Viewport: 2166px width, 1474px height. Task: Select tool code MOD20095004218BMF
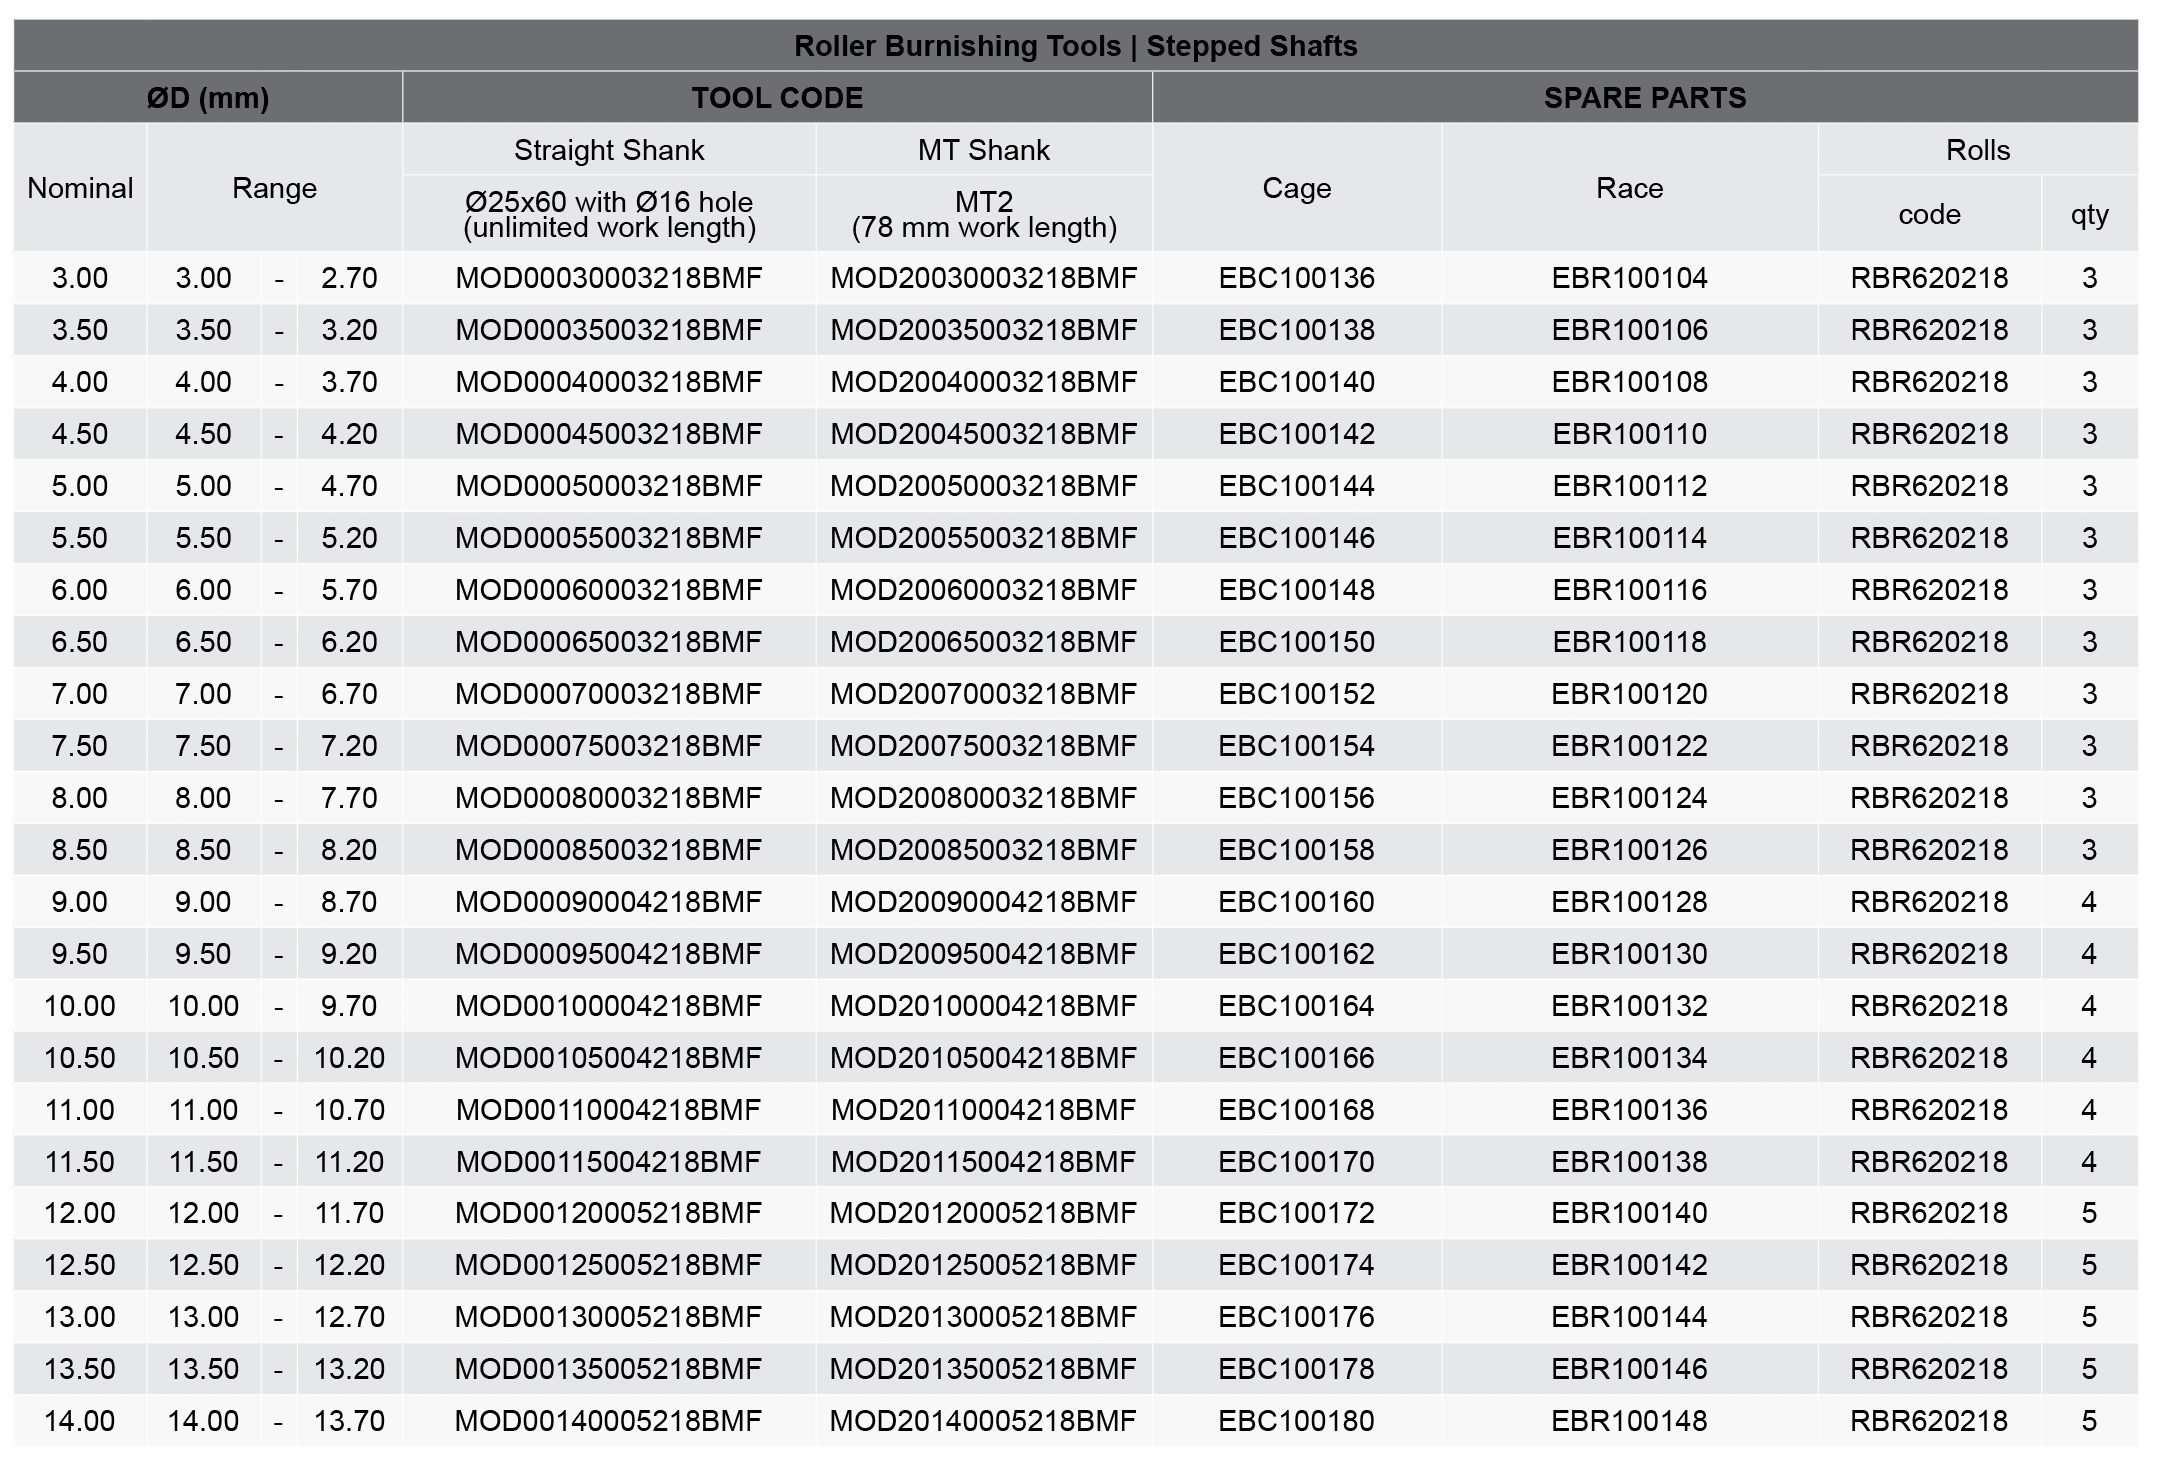(x=984, y=954)
